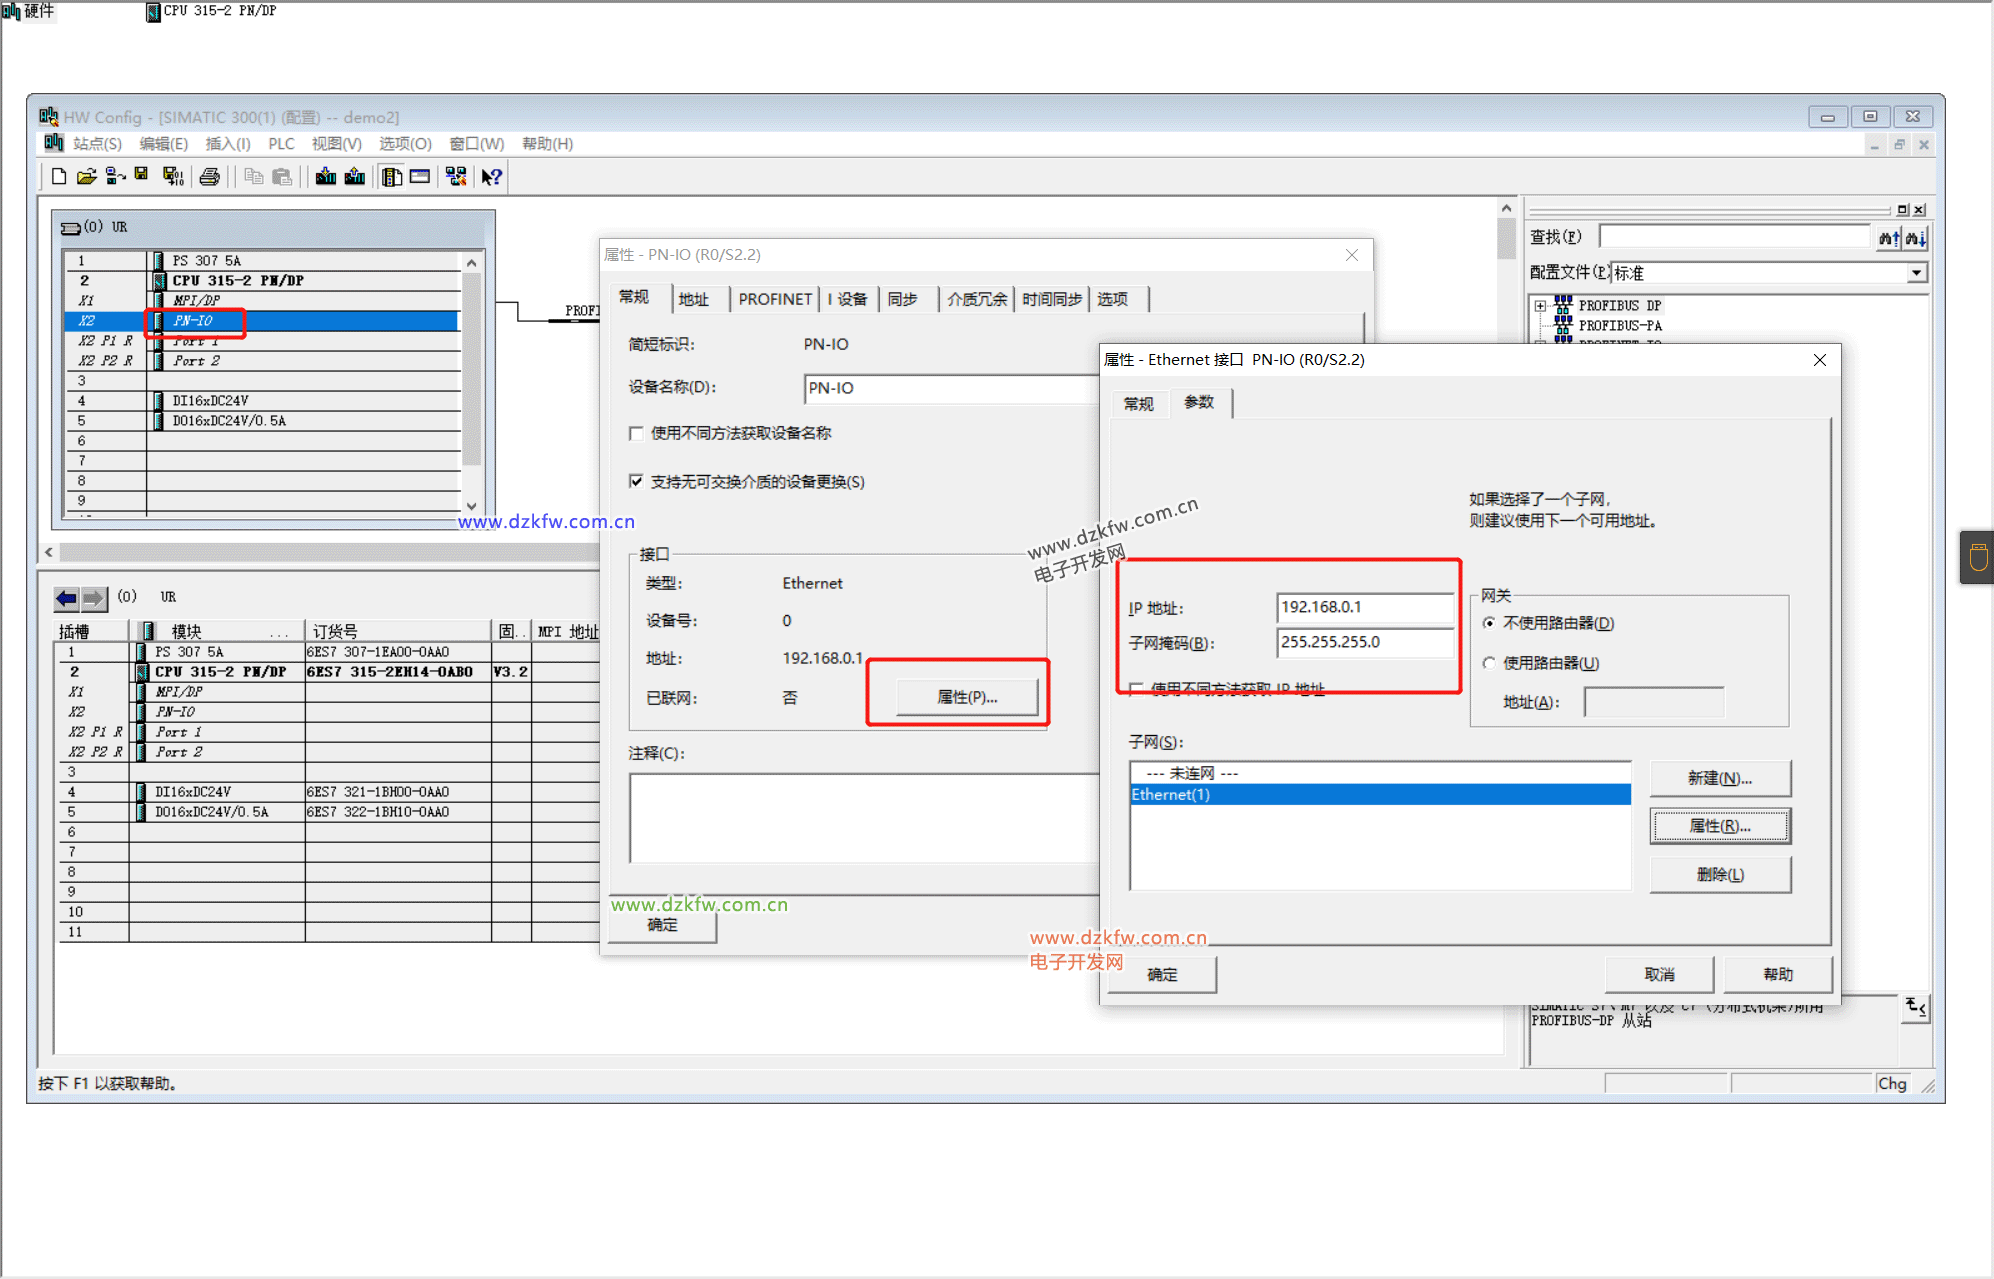Click the 子网掩码 input field
The width and height of the screenshot is (1994, 1279).
pos(1365,642)
